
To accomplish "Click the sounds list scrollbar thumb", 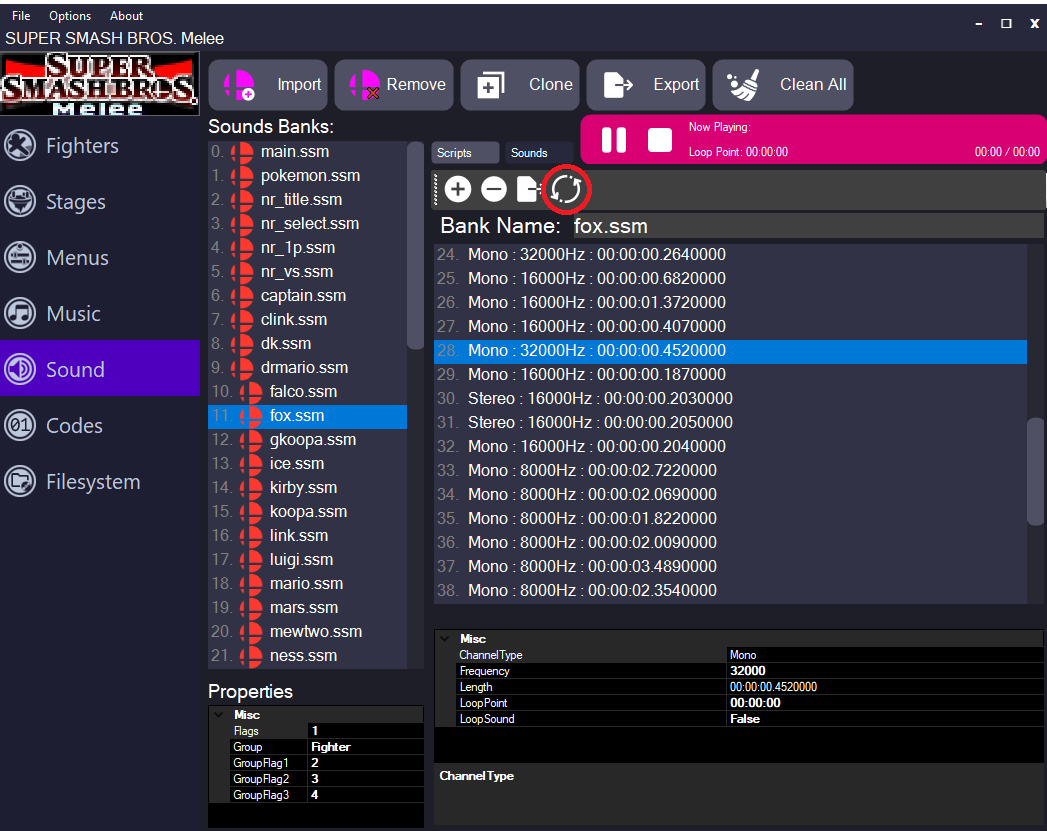I will coord(1035,471).
